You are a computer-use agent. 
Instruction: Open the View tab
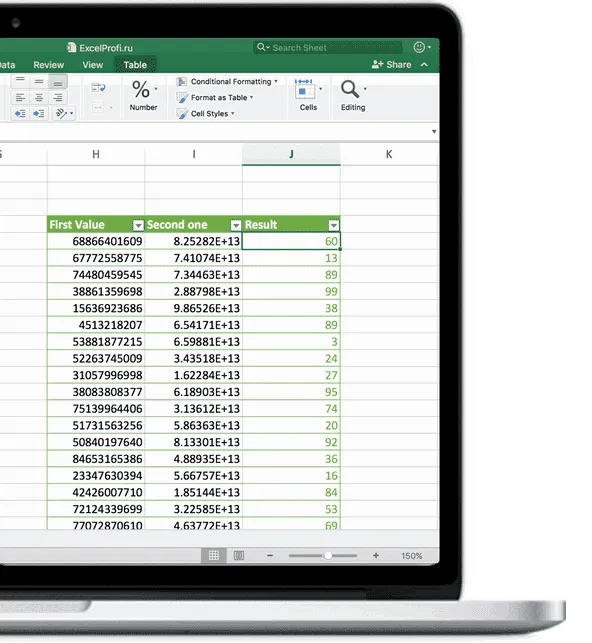click(x=93, y=65)
